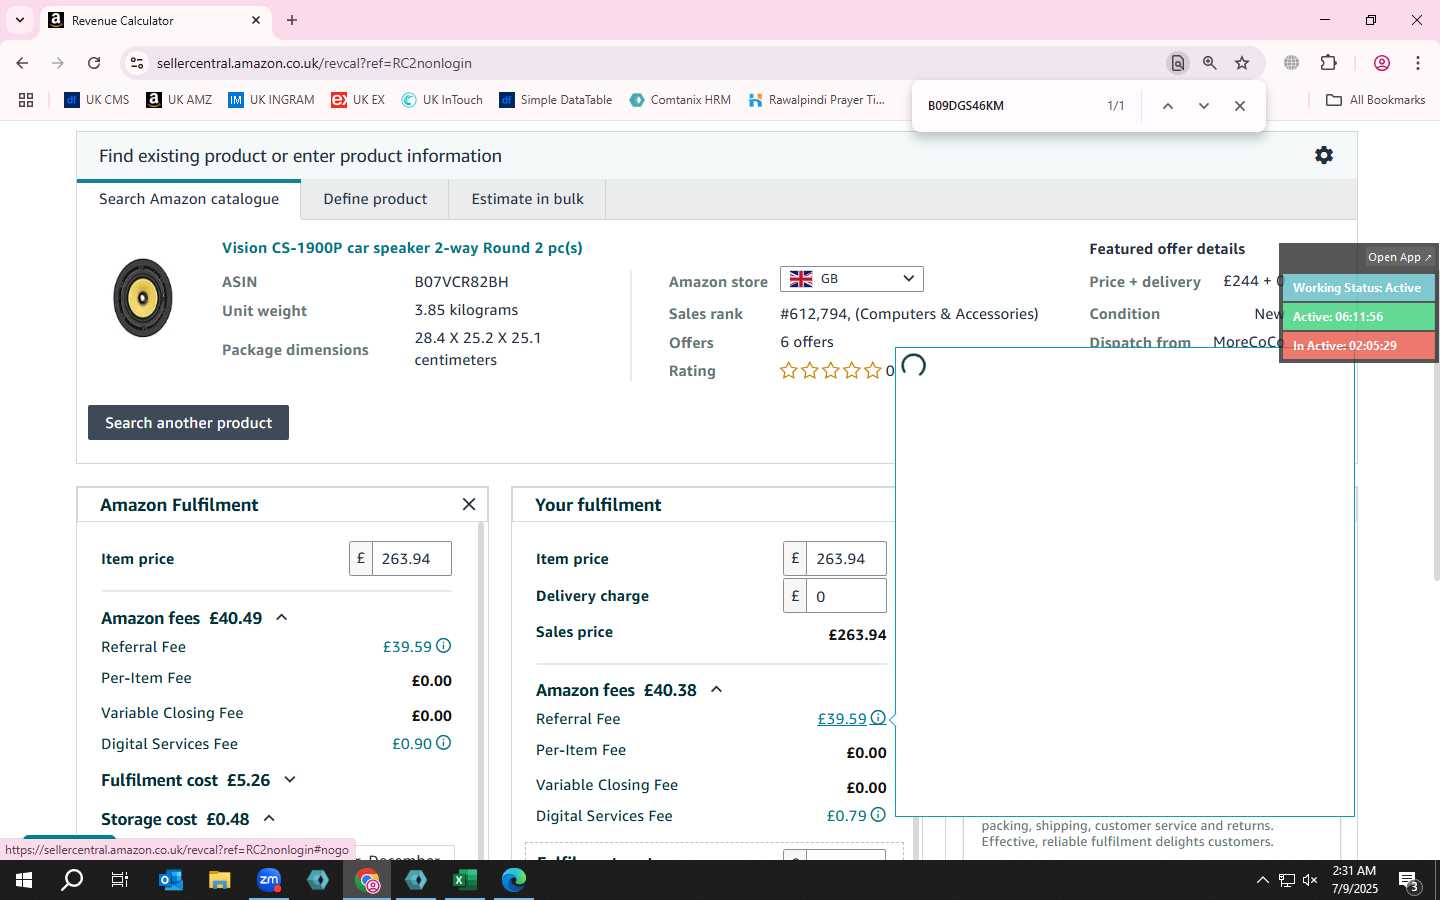Open Vision CS-1900P car speaker product link

click(402, 248)
